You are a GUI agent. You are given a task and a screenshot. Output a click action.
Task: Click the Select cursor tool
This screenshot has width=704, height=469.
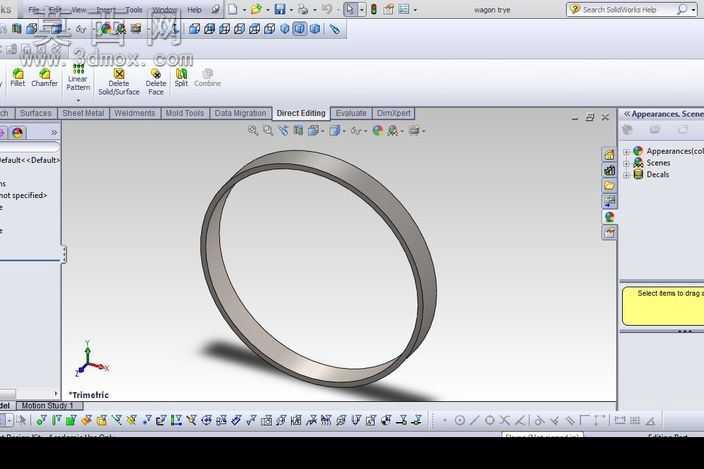[x=350, y=9]
